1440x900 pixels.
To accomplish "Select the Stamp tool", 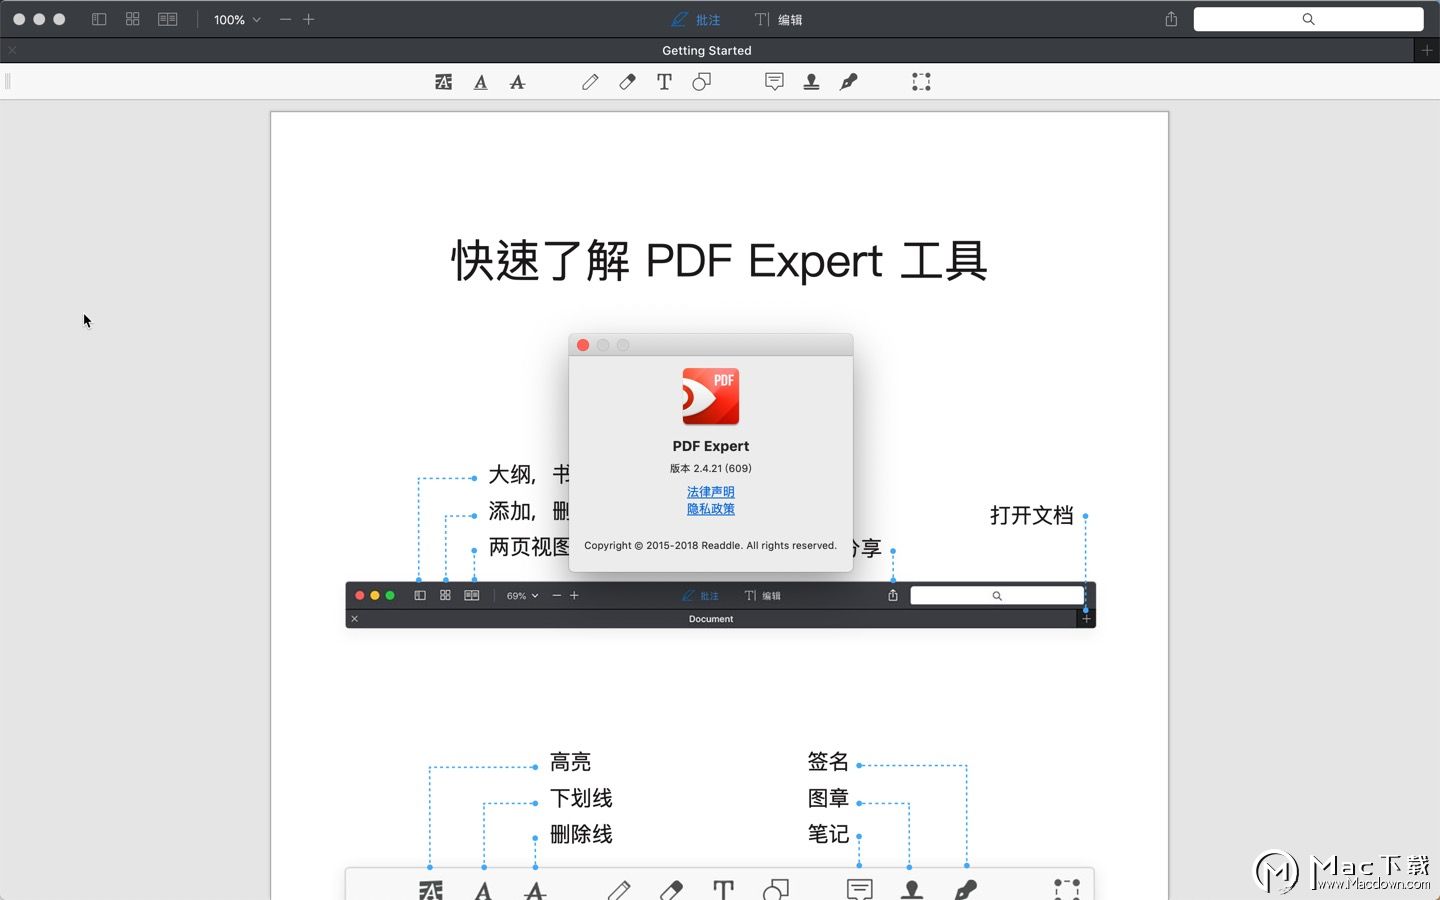I will [811, 82].
